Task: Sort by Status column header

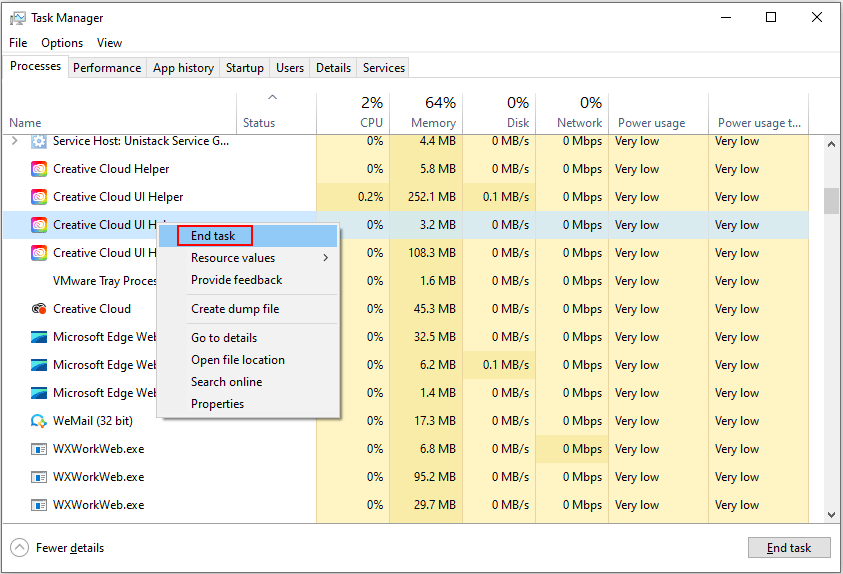Action: pyautogui.click(x=276, y=113)
